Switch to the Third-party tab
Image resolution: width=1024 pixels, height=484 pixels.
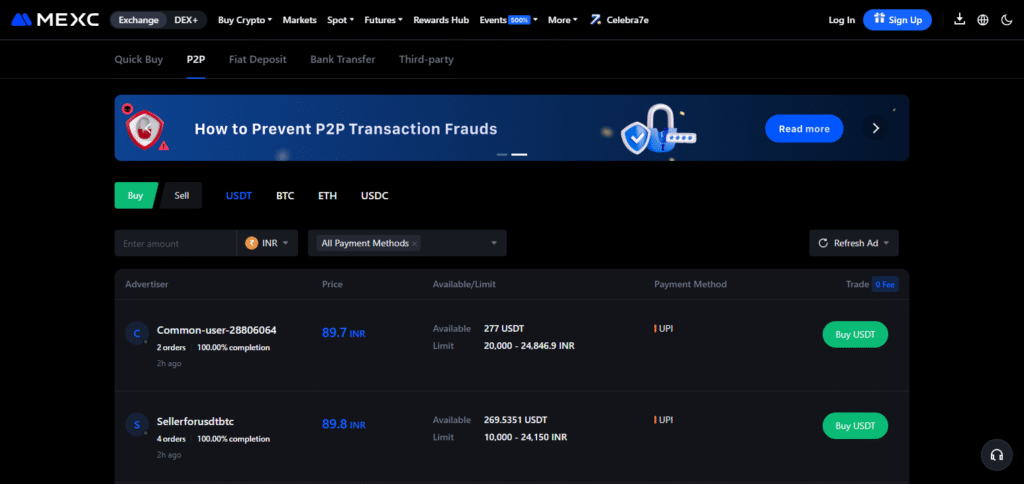pos(426,59)
